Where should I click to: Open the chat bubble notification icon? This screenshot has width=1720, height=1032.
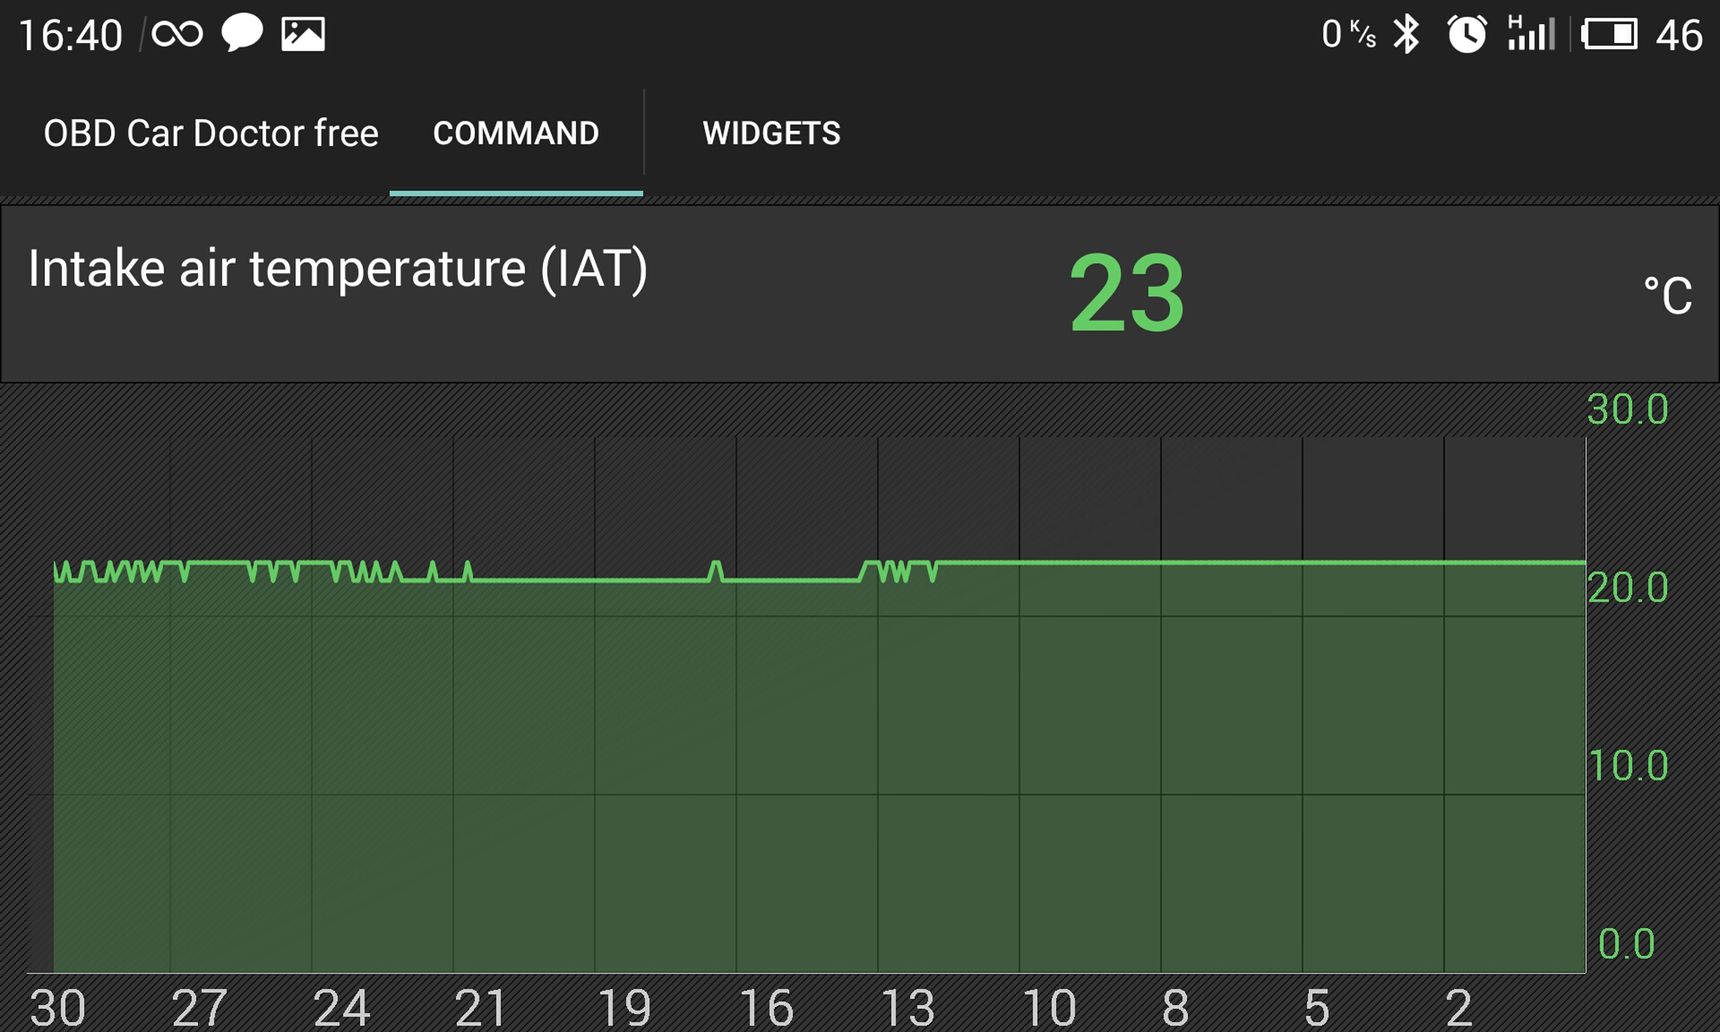coord(242,33)
